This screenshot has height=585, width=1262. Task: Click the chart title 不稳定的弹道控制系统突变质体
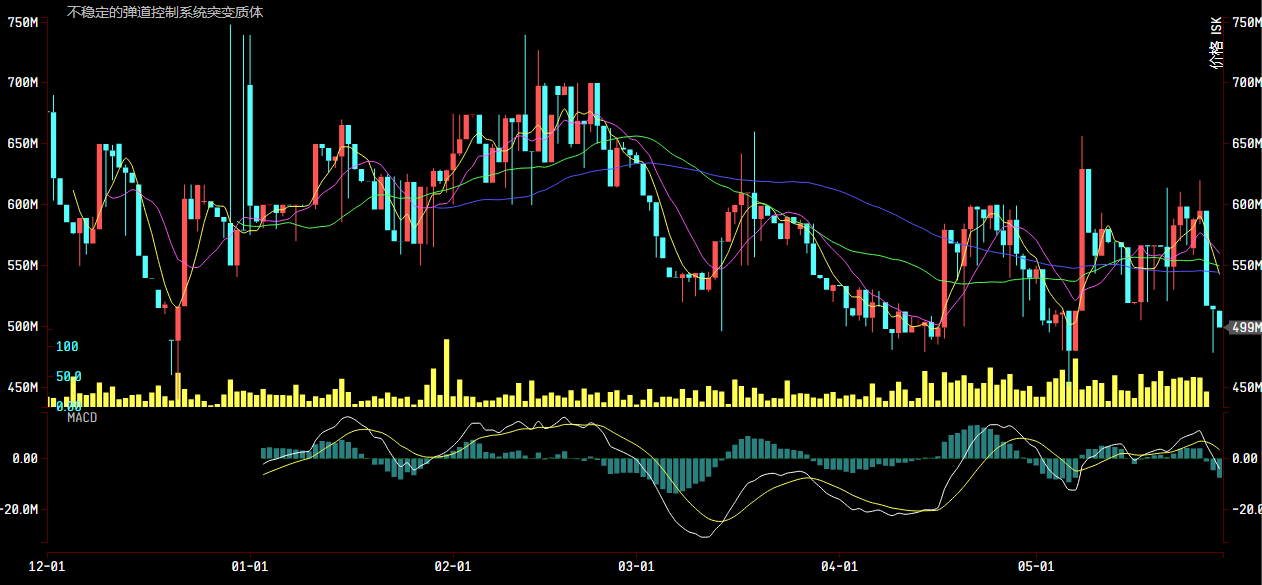point(165,13)
